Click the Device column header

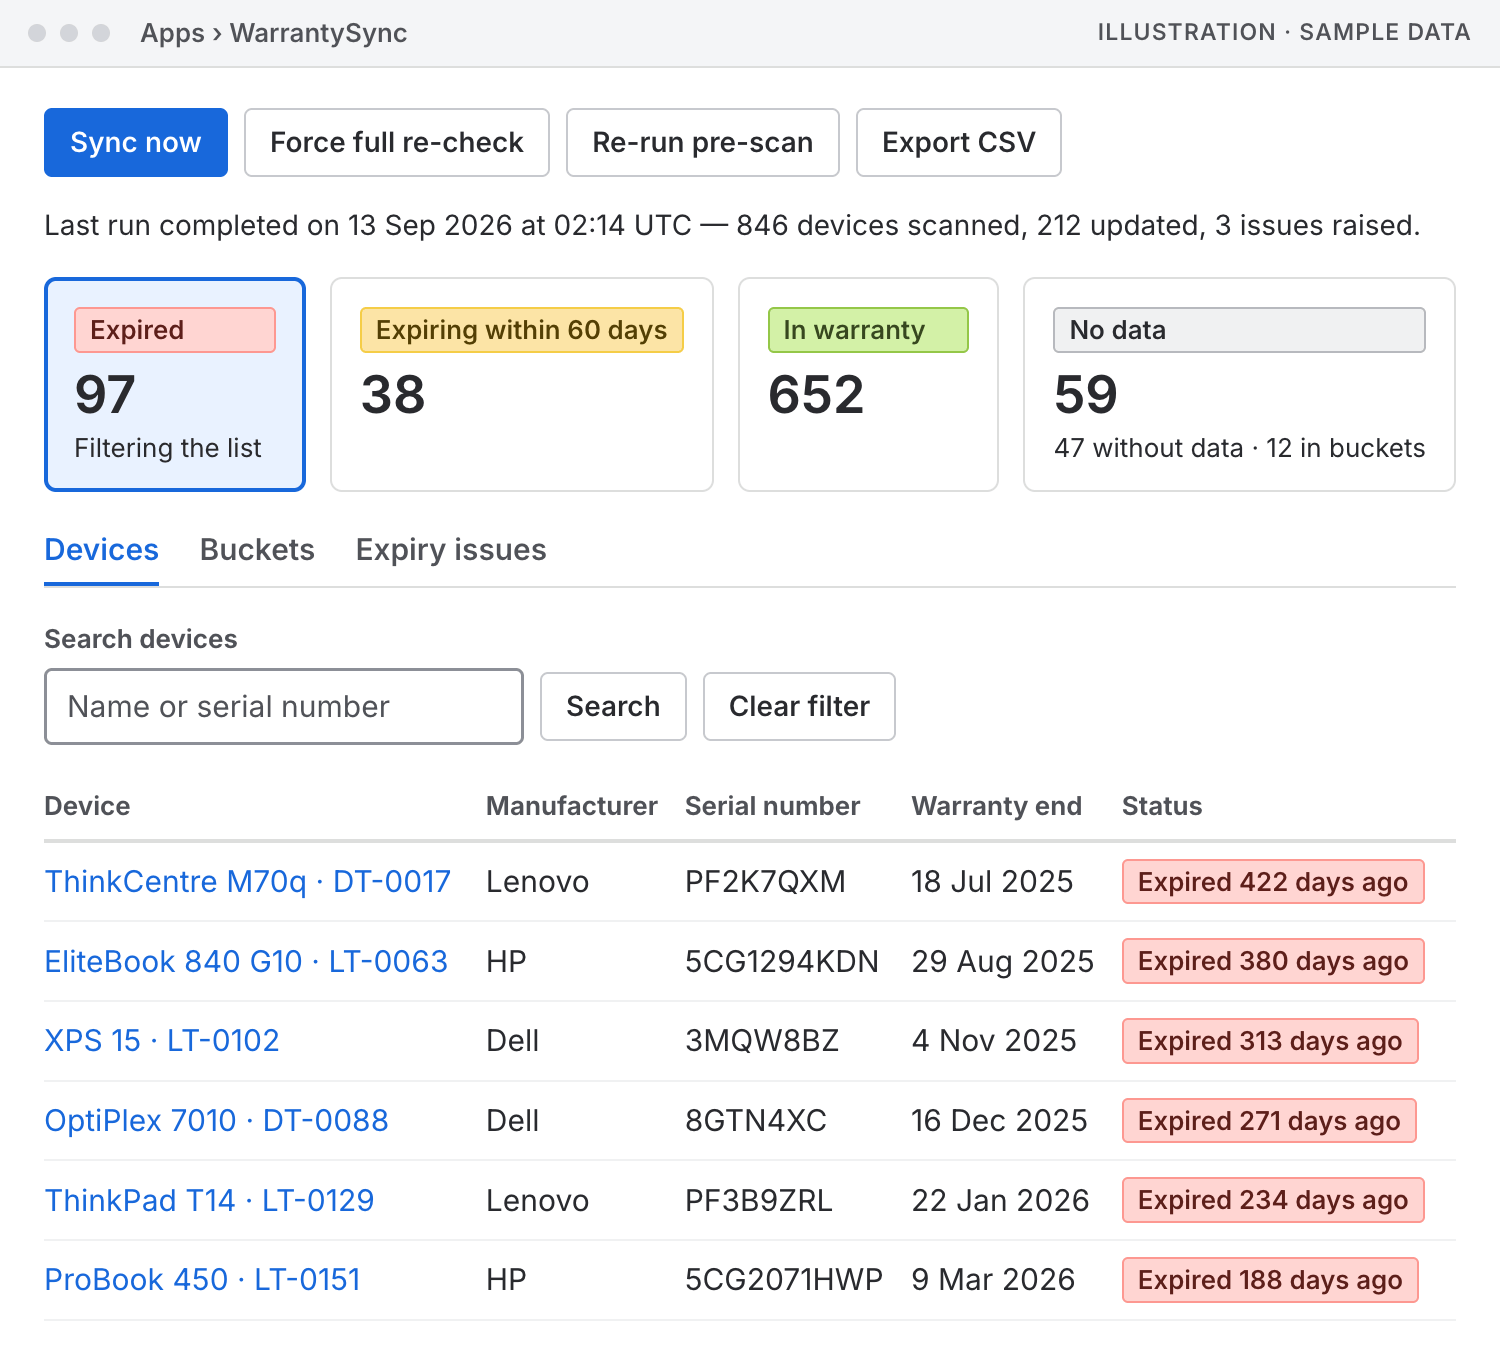87,806
